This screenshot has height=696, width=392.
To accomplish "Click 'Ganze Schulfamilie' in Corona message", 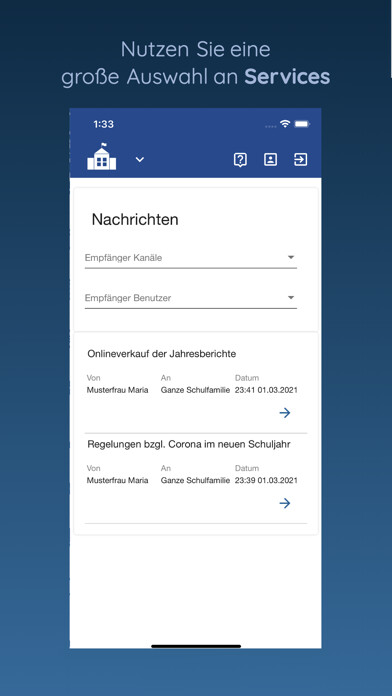I will pyautogui.click(x=195, y=480).
